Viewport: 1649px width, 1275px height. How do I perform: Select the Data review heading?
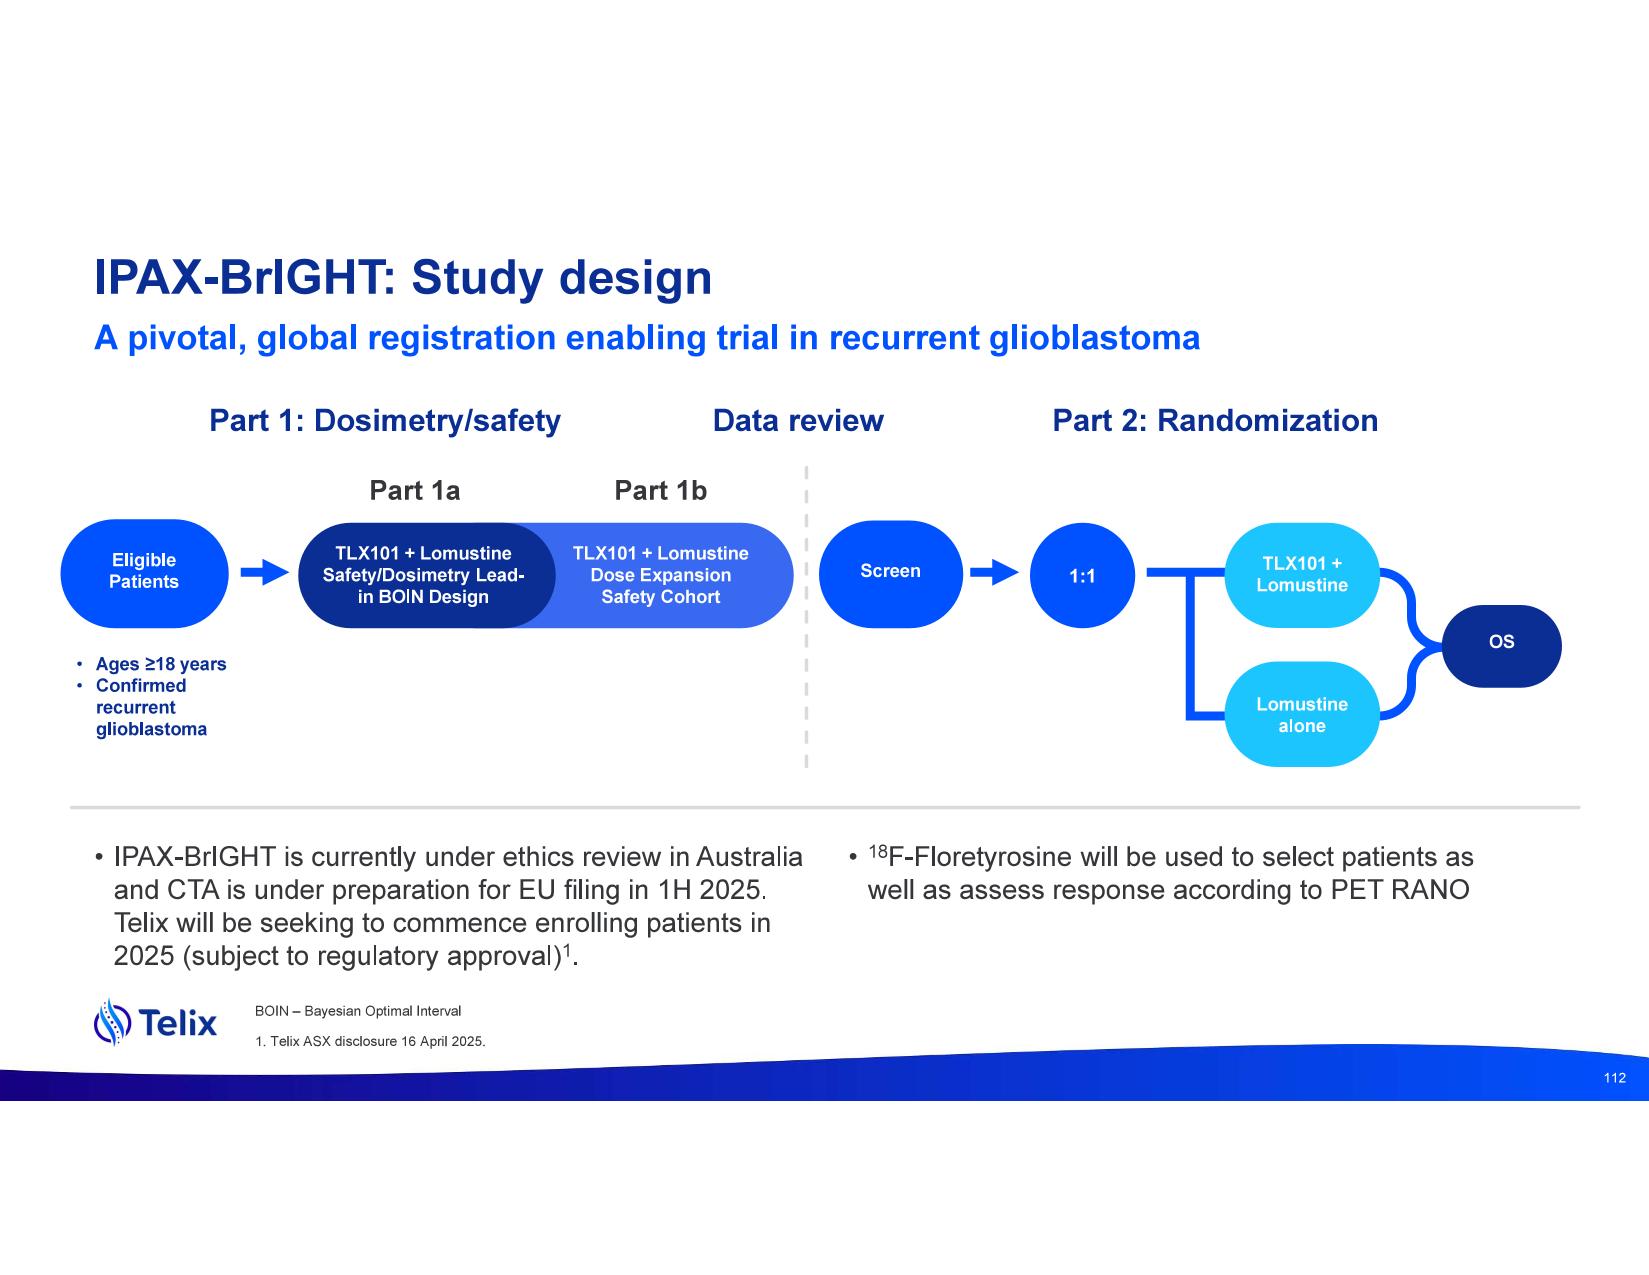(797, 421)
